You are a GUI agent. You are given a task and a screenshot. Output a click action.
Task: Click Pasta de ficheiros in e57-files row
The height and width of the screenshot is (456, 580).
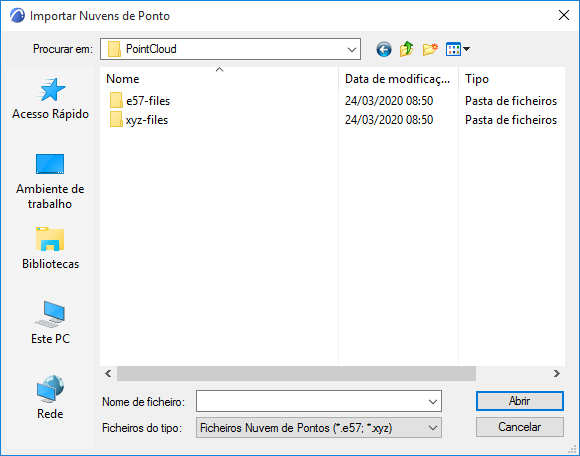pyautogui.click(x=511, y=101)
